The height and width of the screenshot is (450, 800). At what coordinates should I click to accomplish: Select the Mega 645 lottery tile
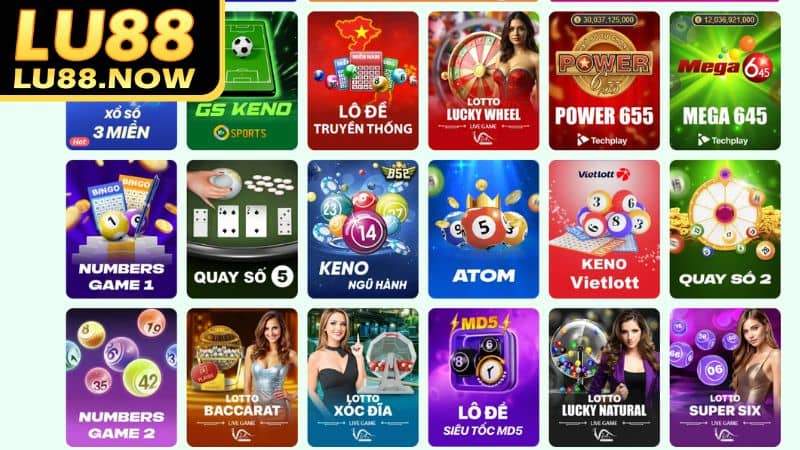(725, 81)
